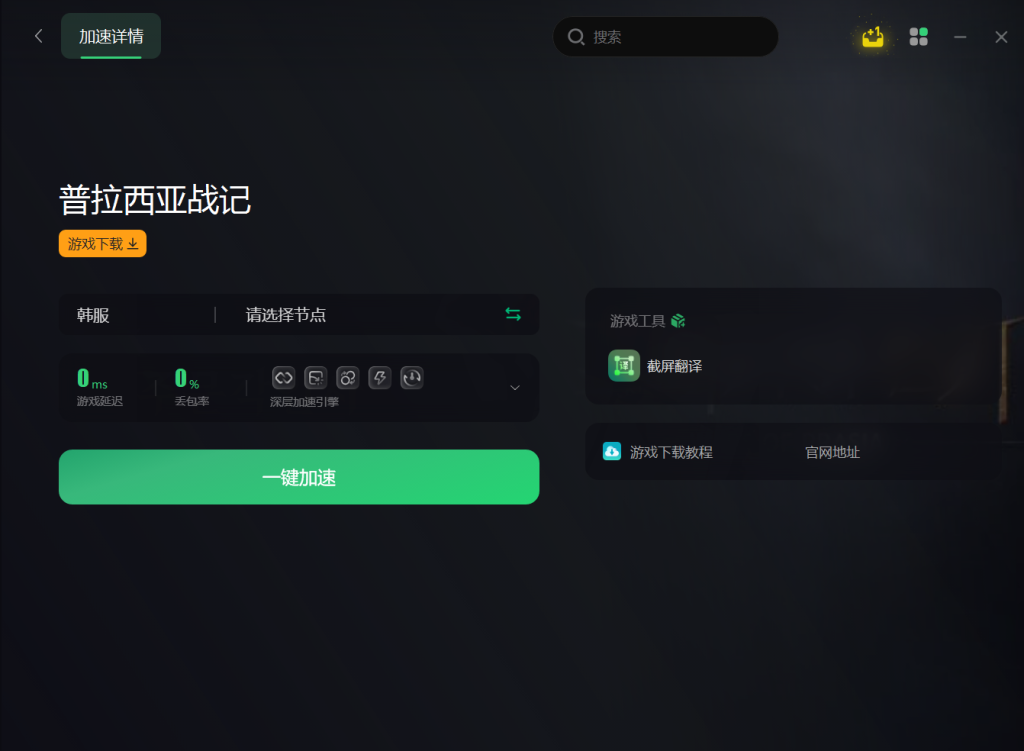This screenshot has width=1024, height=751.
Task: Open the 官网地址 link
Action: pos(832,452)
